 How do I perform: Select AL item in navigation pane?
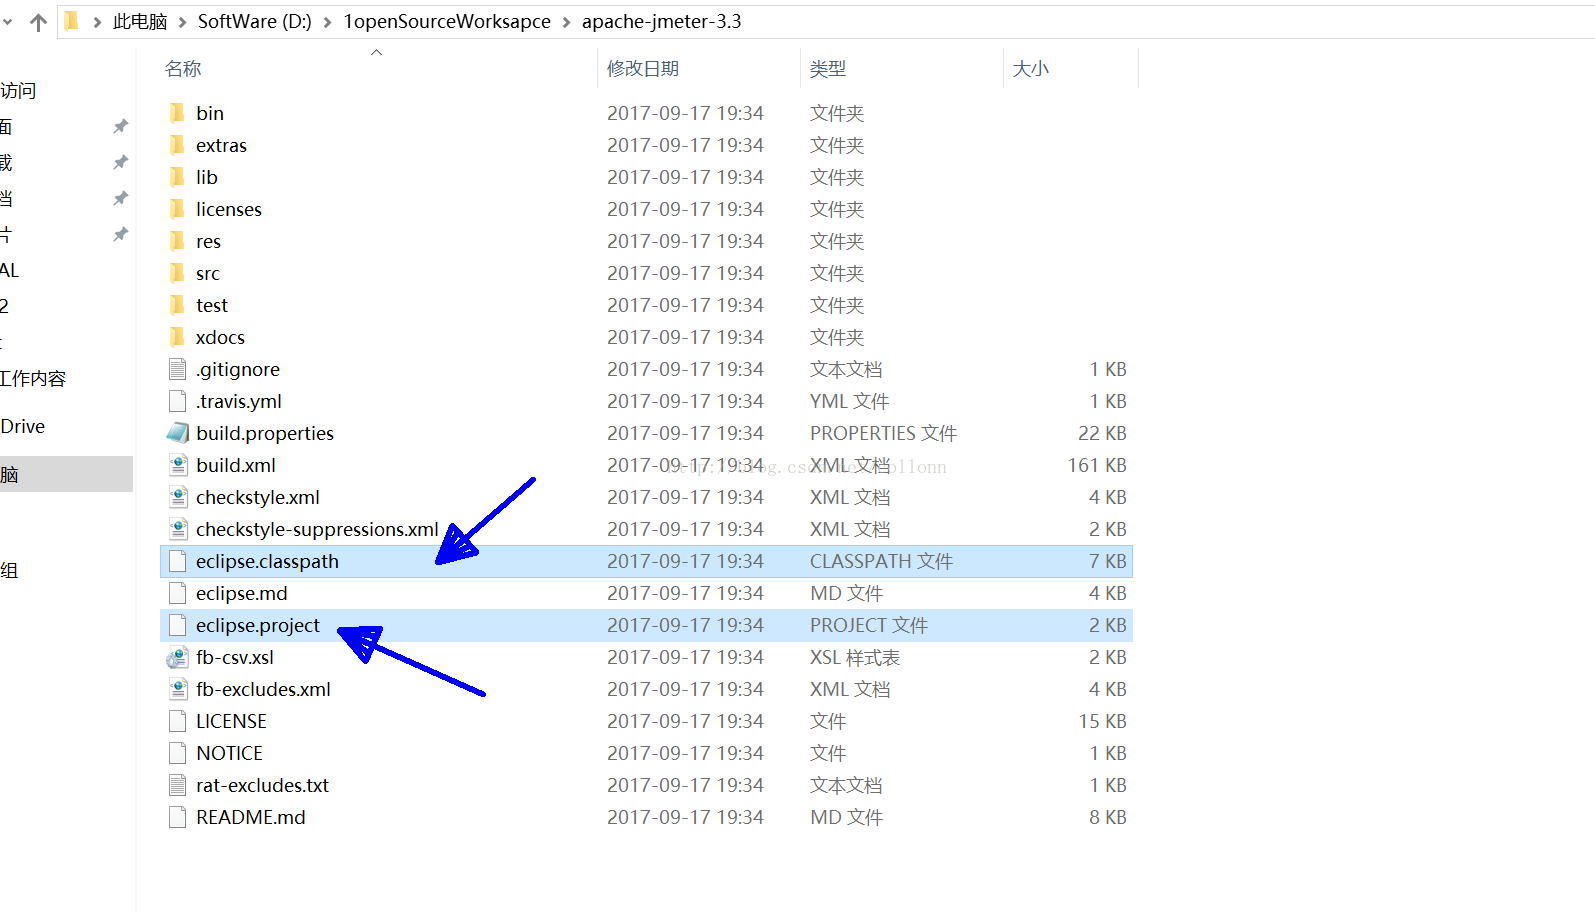pos(10,270)
